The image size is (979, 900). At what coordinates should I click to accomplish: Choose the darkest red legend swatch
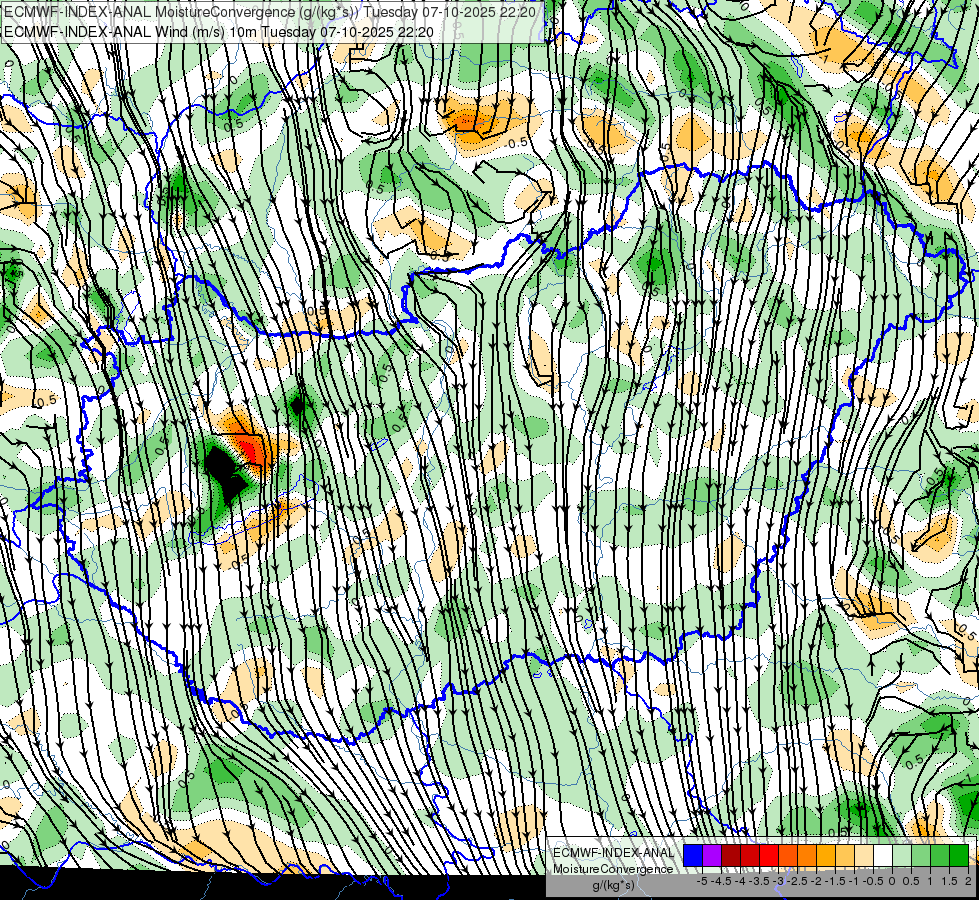[731, 856]
